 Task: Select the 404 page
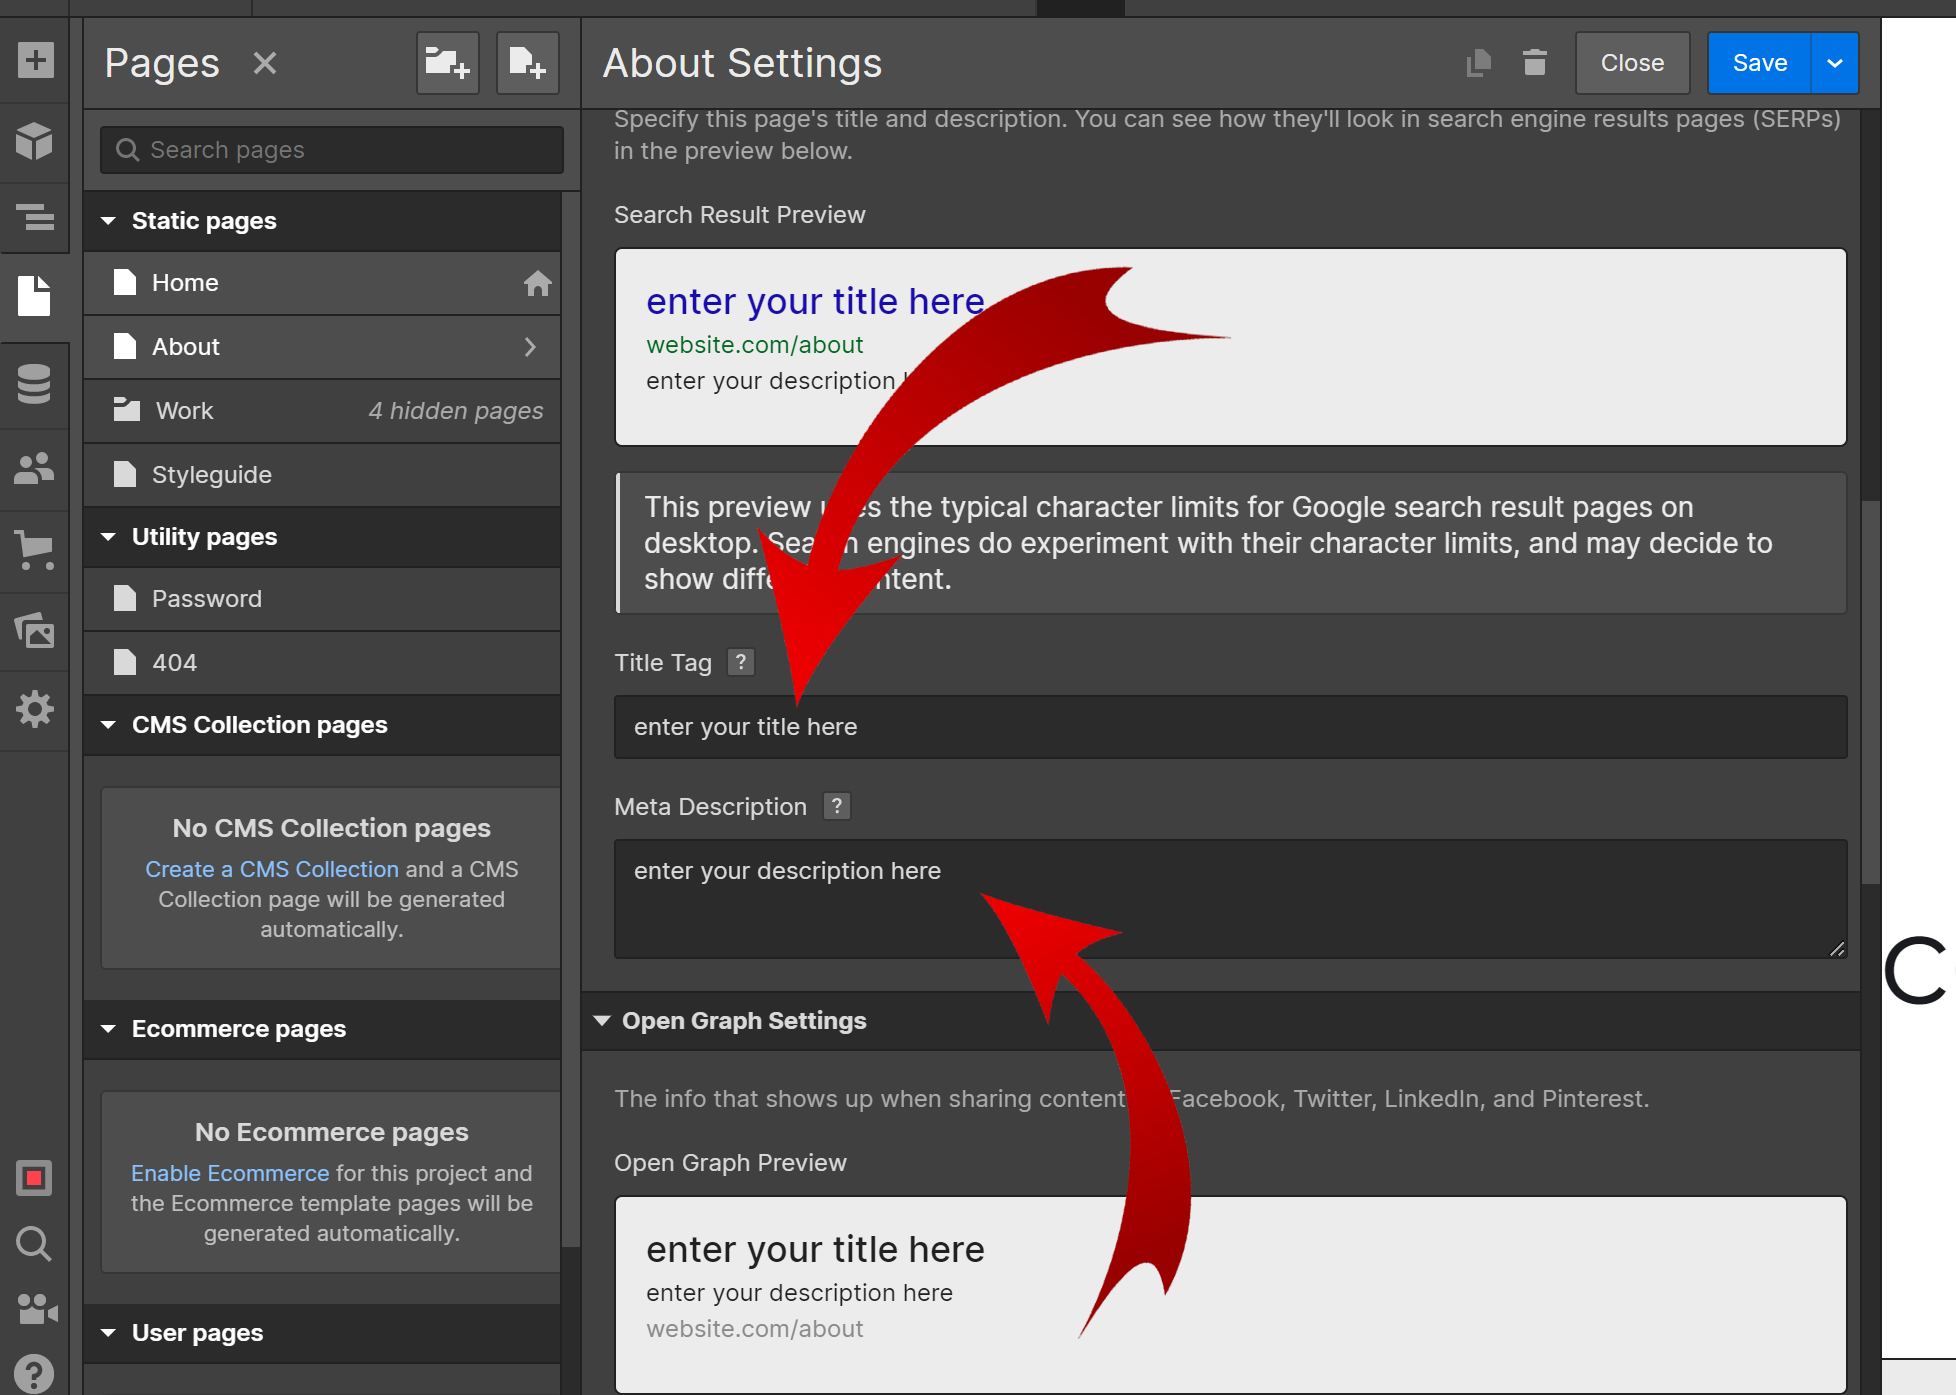(x=322, y=663)
